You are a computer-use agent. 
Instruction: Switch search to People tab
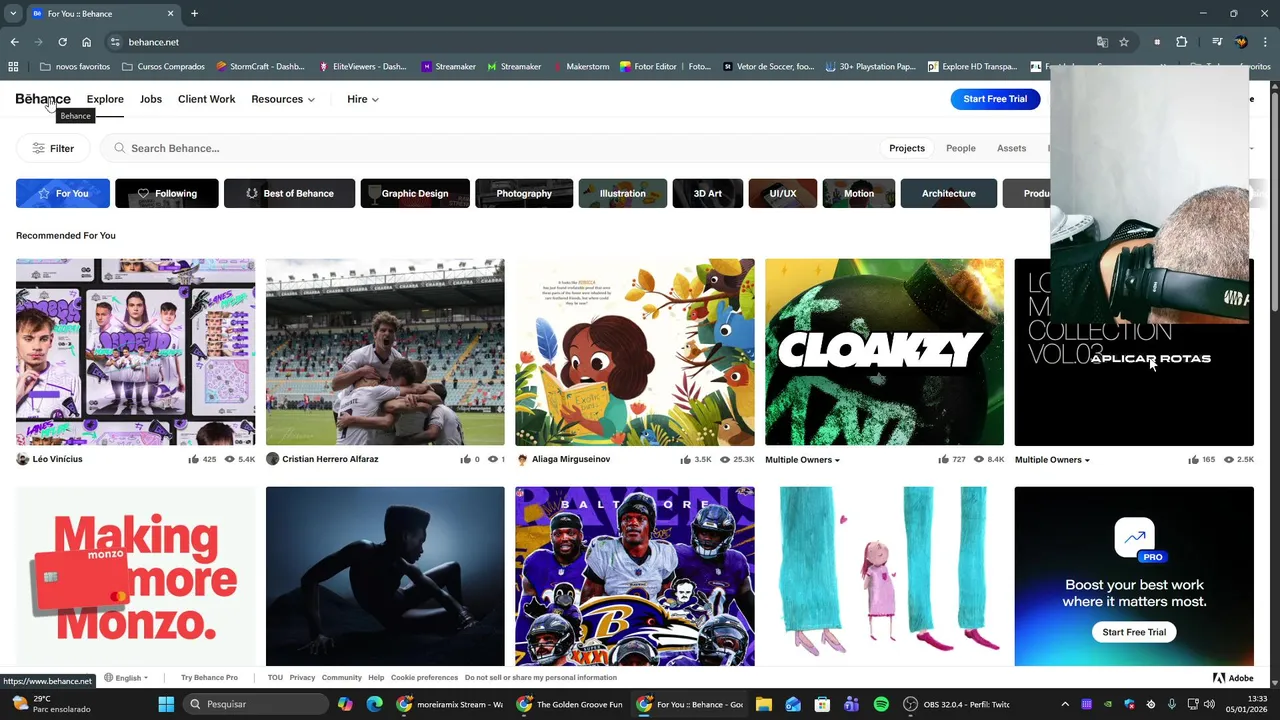(x=961, y=148)
